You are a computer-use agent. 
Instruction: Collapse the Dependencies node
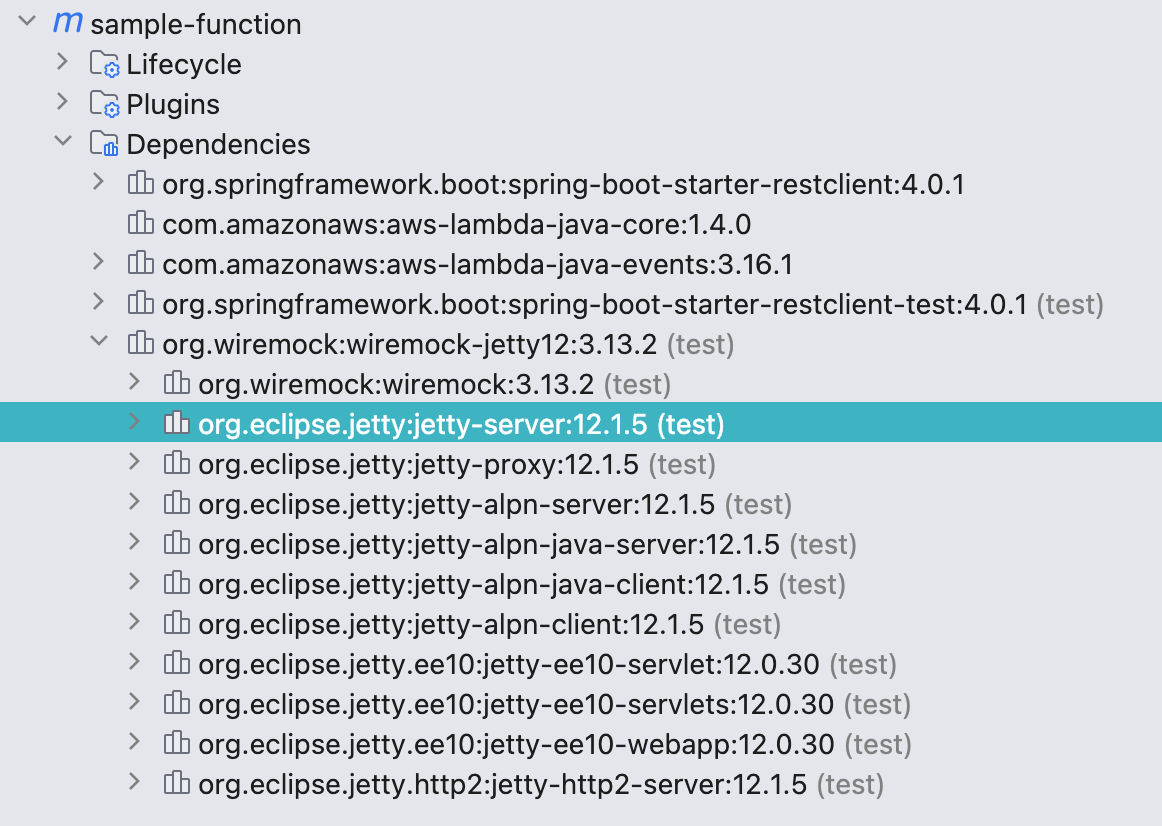click(x=63, y=143)
